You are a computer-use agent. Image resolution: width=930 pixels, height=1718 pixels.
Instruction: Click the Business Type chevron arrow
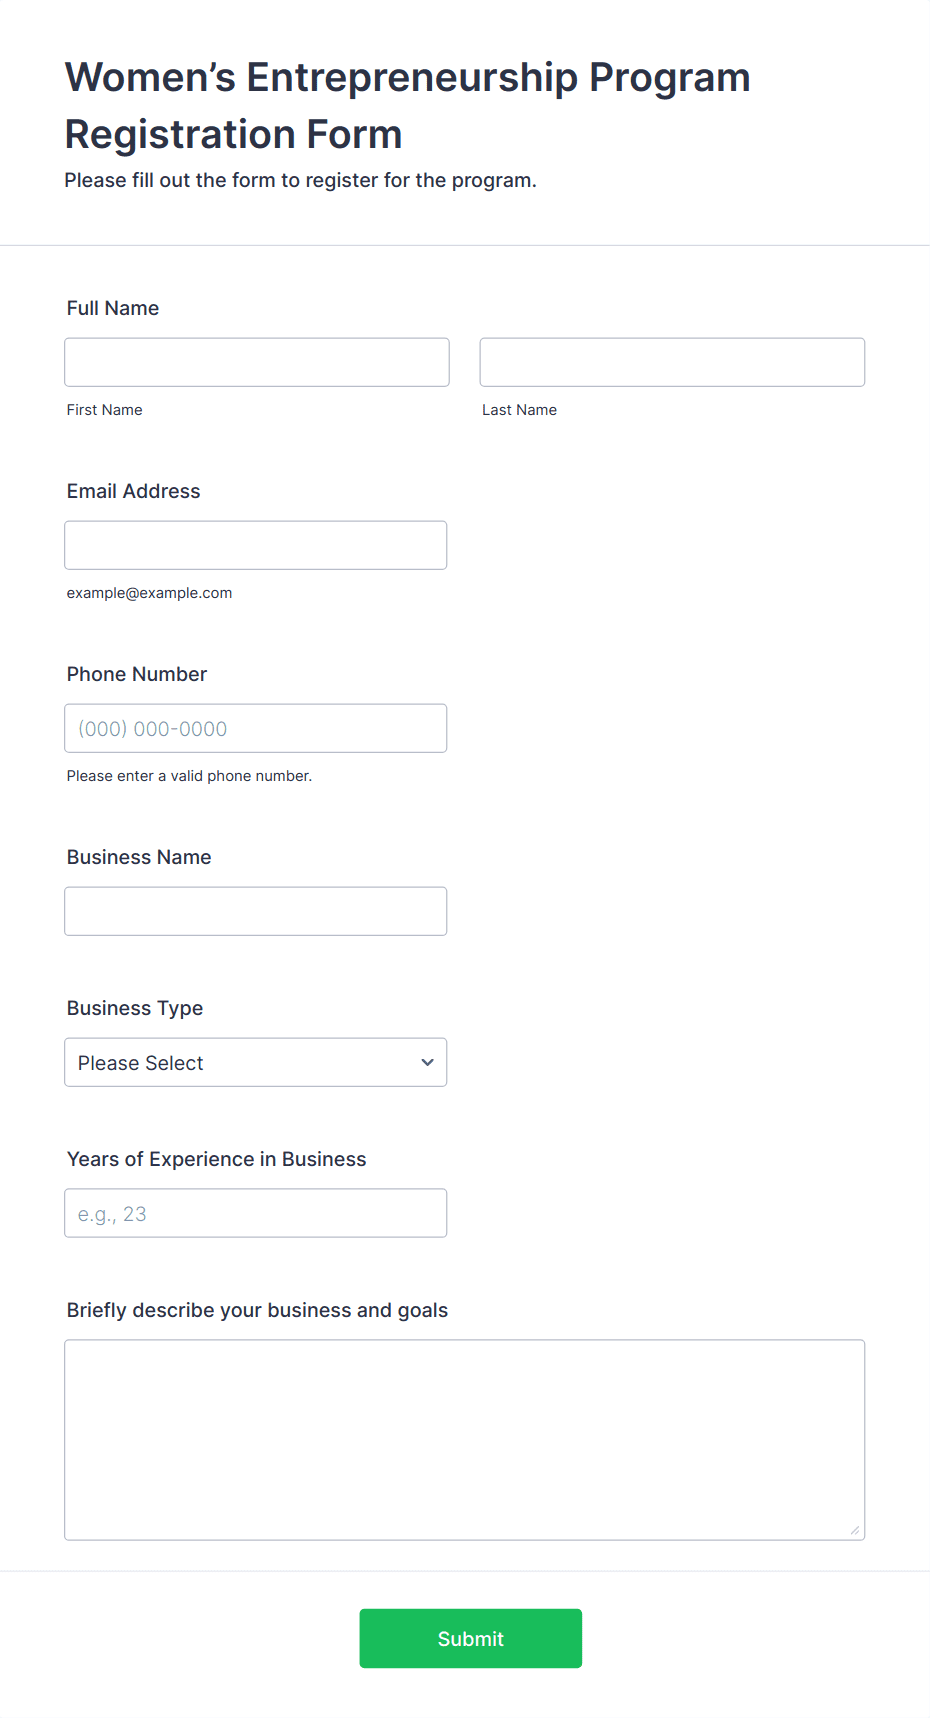tap(428, 1062)
